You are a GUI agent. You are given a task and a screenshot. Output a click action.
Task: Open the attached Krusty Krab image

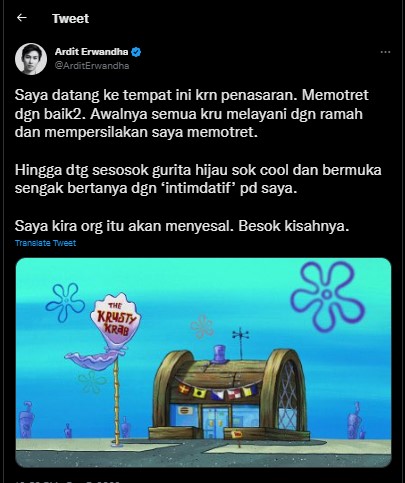tap(203, 362)
